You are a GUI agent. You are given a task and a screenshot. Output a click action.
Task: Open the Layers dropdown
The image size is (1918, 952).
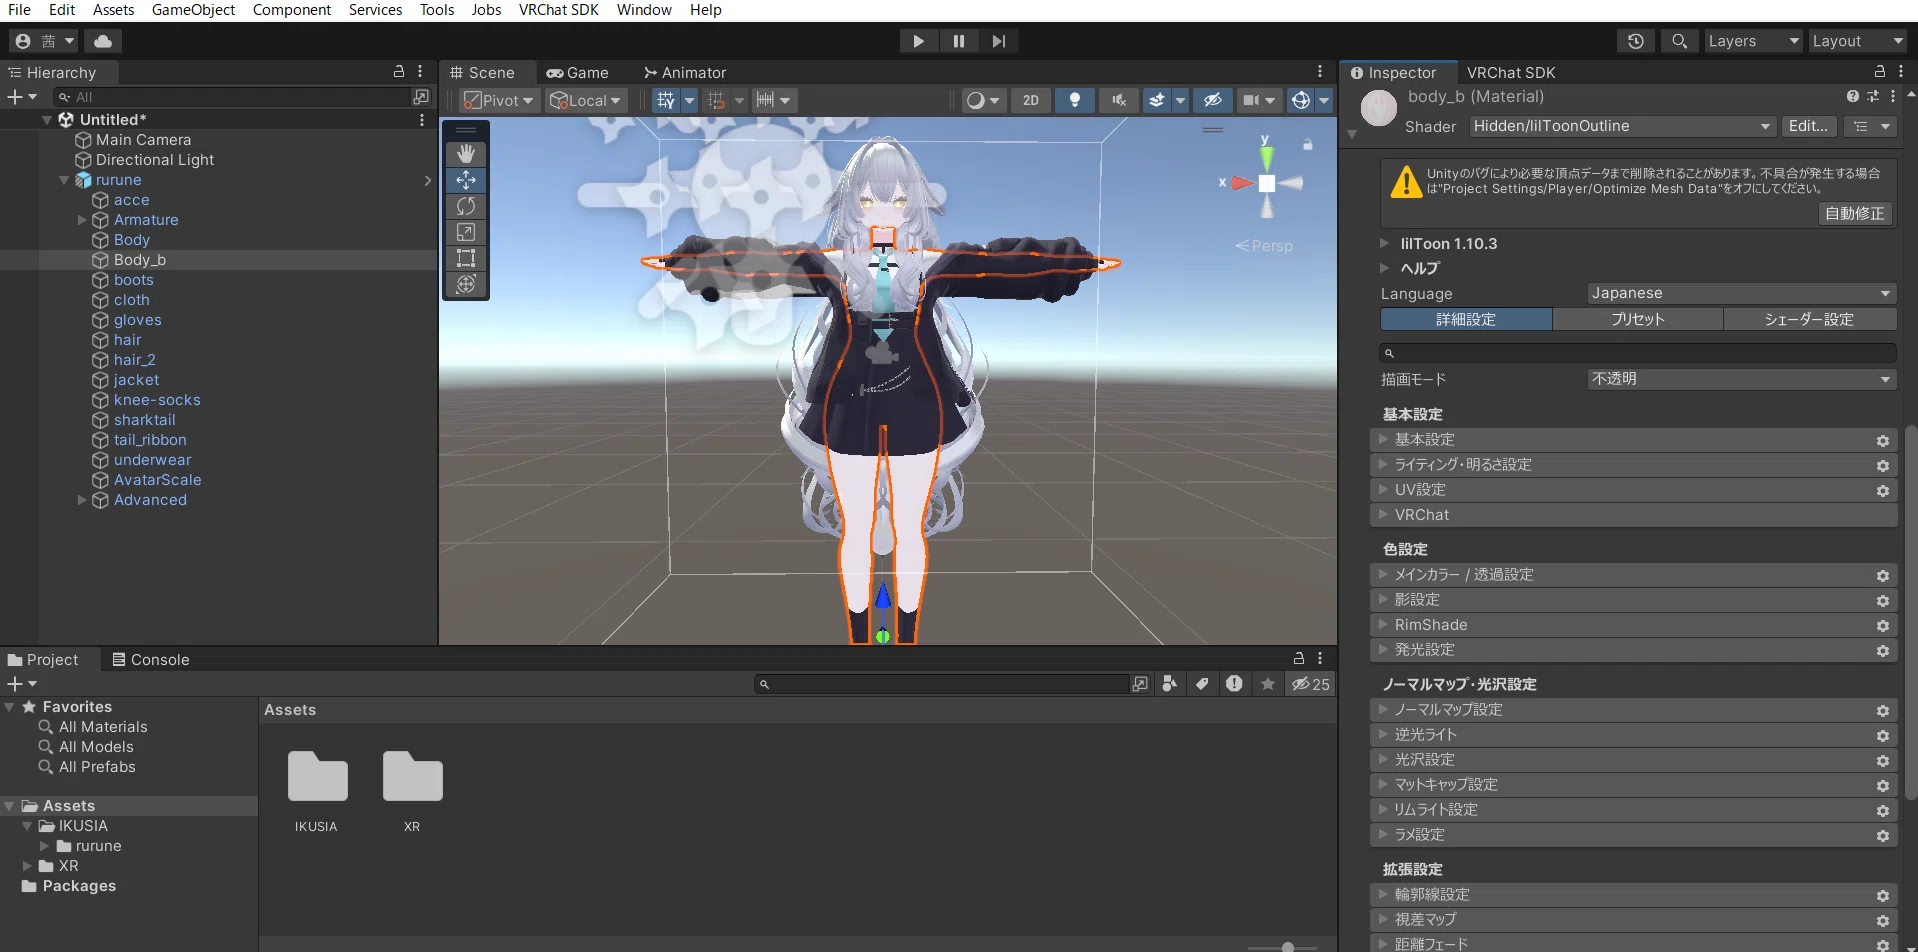click(x=1754, y=41)
